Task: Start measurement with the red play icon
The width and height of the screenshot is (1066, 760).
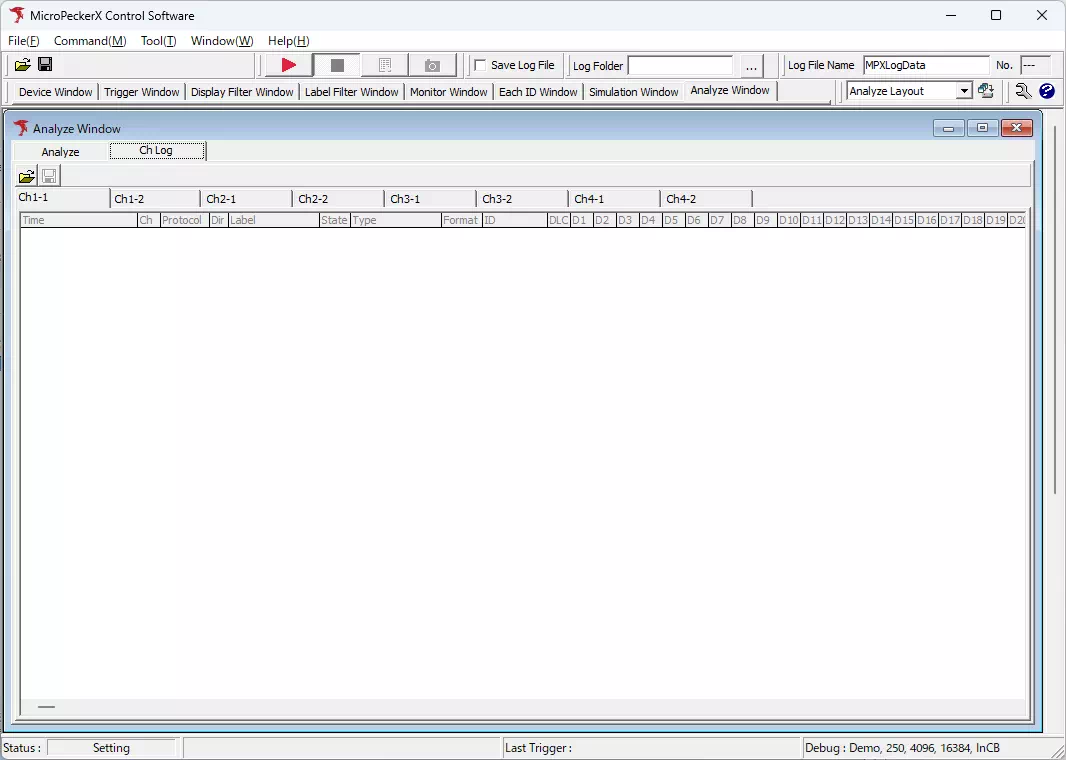Action: [x=287, y=64]
